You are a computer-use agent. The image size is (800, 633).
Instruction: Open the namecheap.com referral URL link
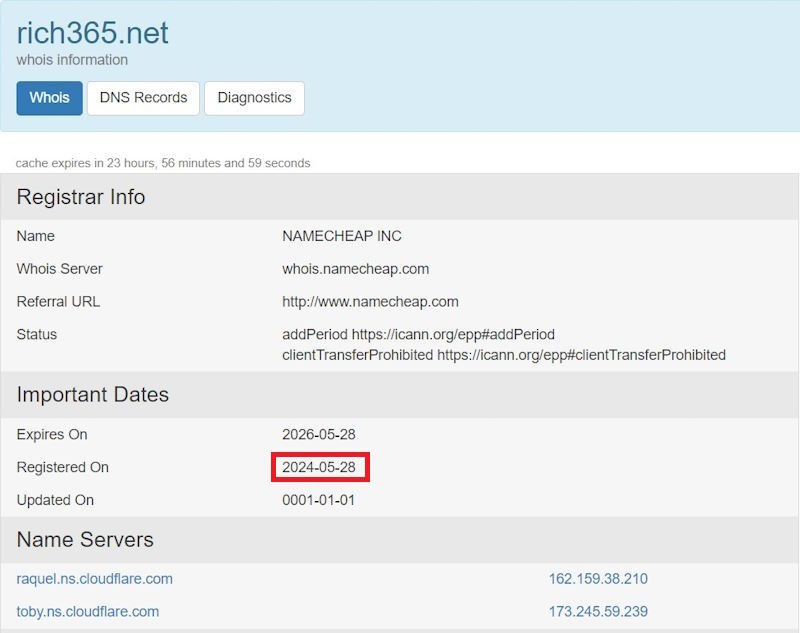coord(370,301)
